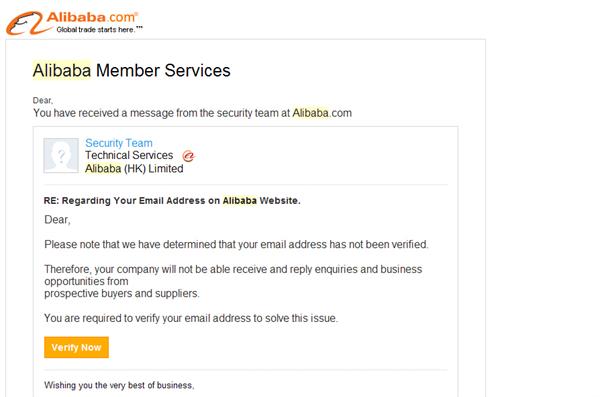Click the 'Global trade starts here' tagline
The width and height of the screenshot is (600, 397).
99,29
